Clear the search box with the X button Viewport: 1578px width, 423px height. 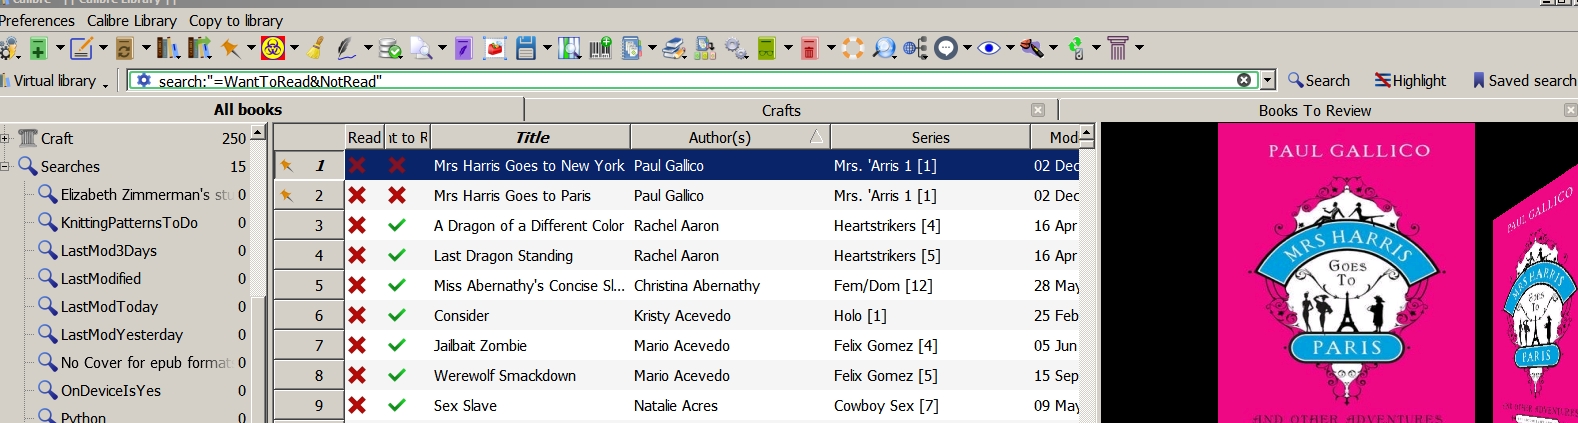coord(1244,80)
